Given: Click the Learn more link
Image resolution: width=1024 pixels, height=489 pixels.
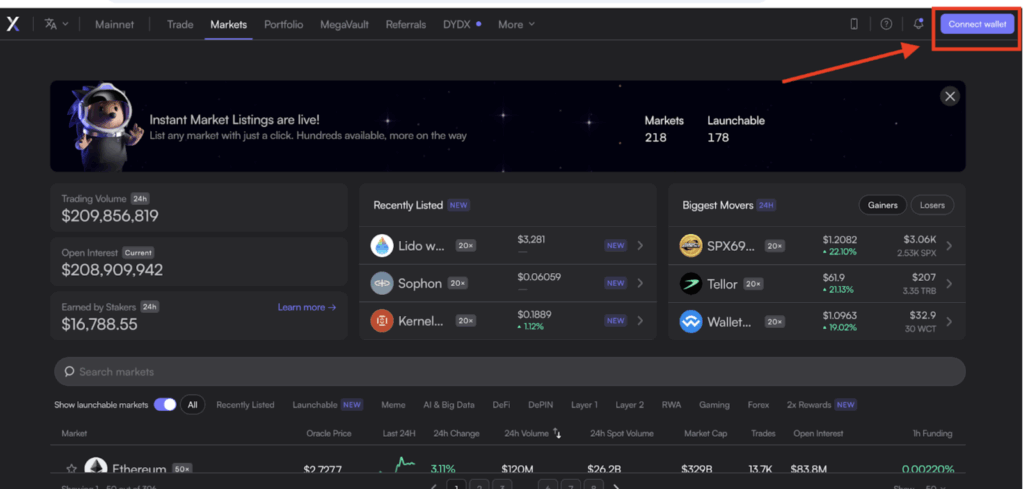Looking at the screenshot, I should tap(307, 307).
